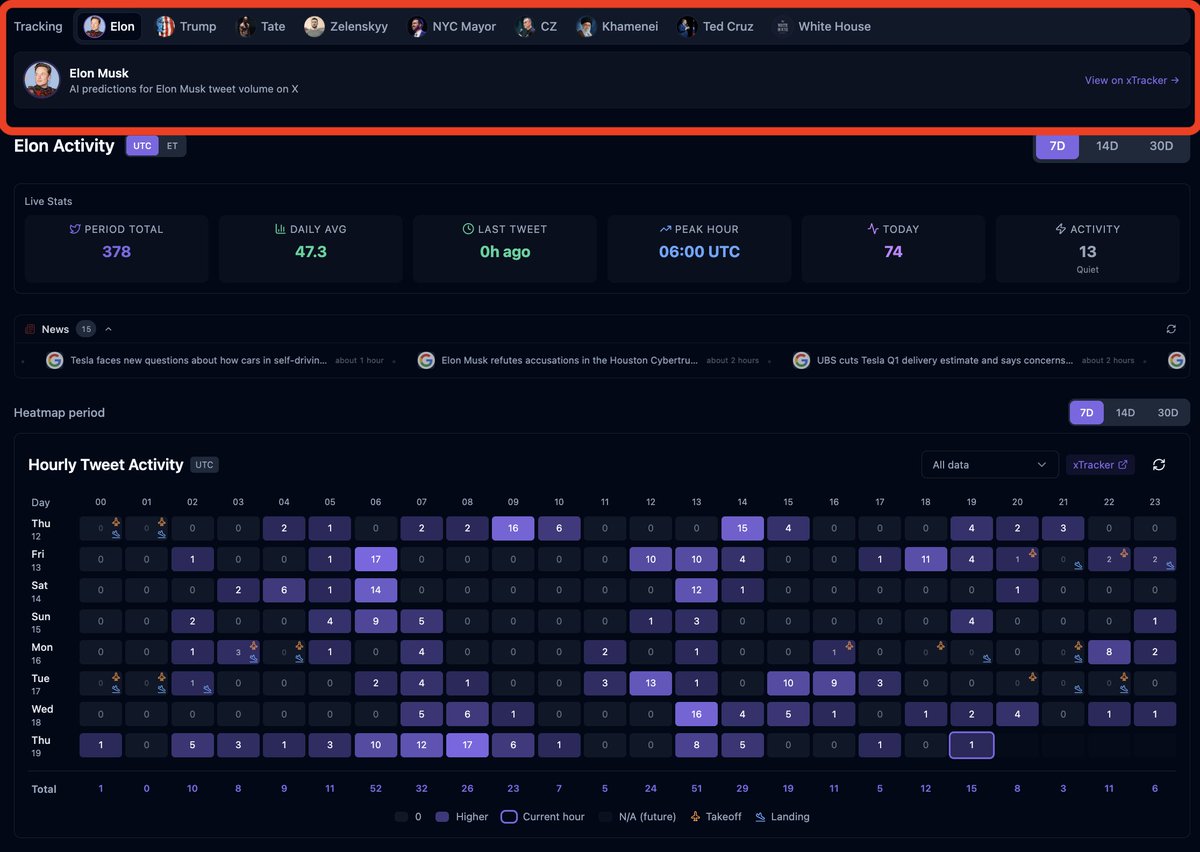Click the news refresh icon
The image size is (1200, 852).
1170,328
